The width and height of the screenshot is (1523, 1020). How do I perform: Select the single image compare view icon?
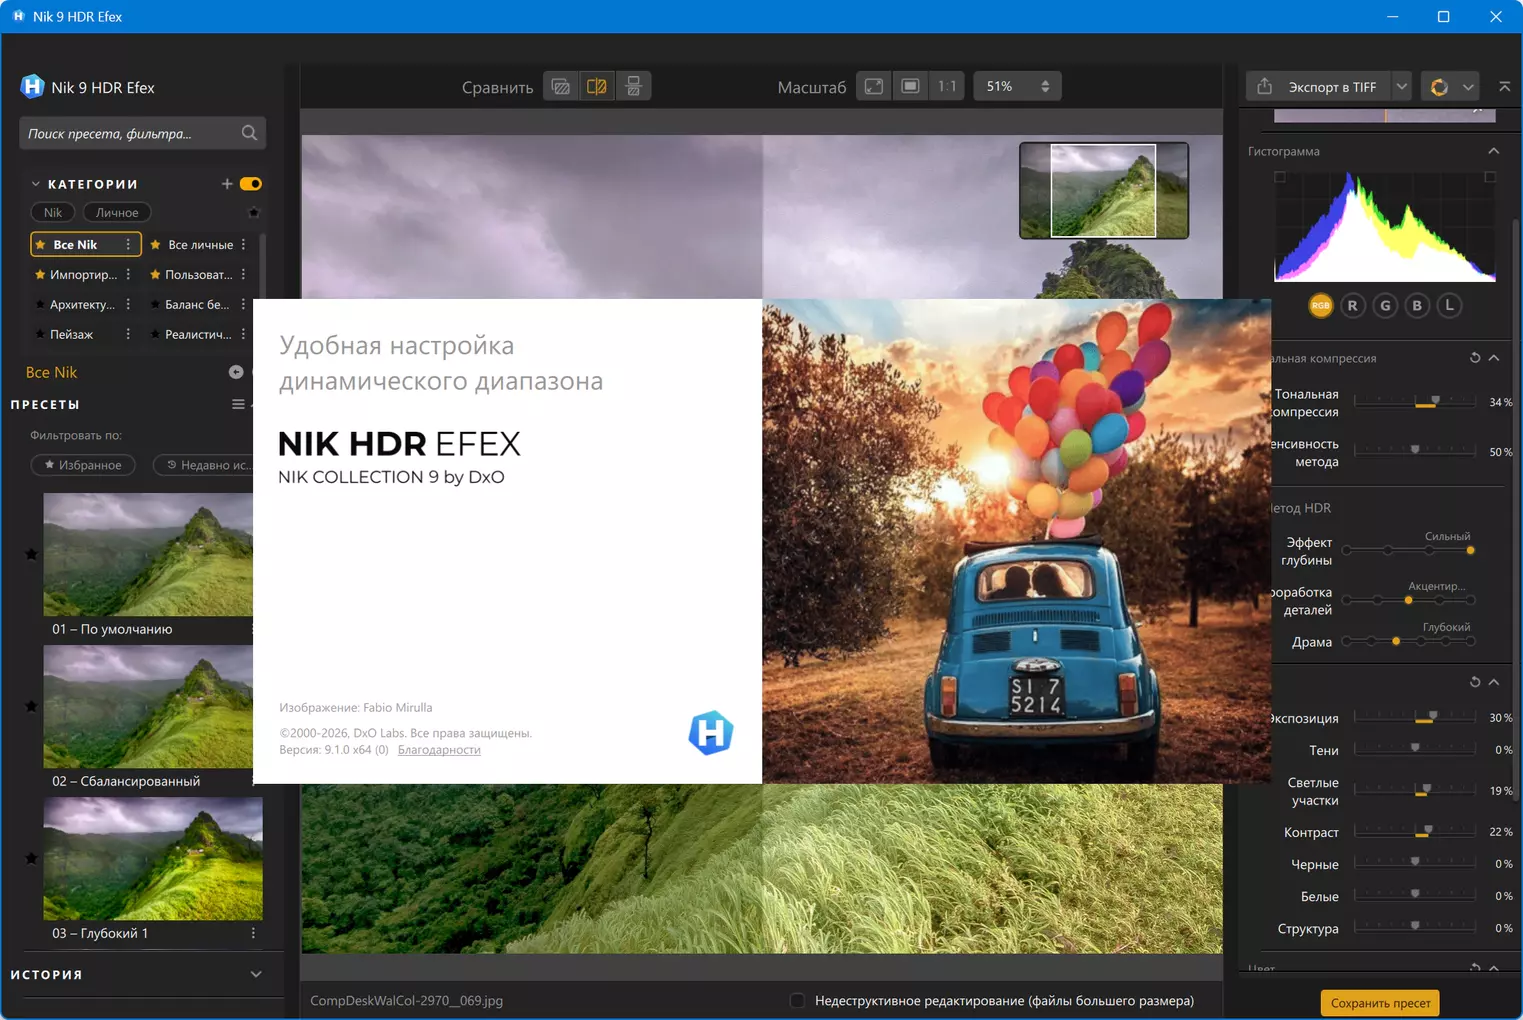pyautogui.click(x=561, y=87)
